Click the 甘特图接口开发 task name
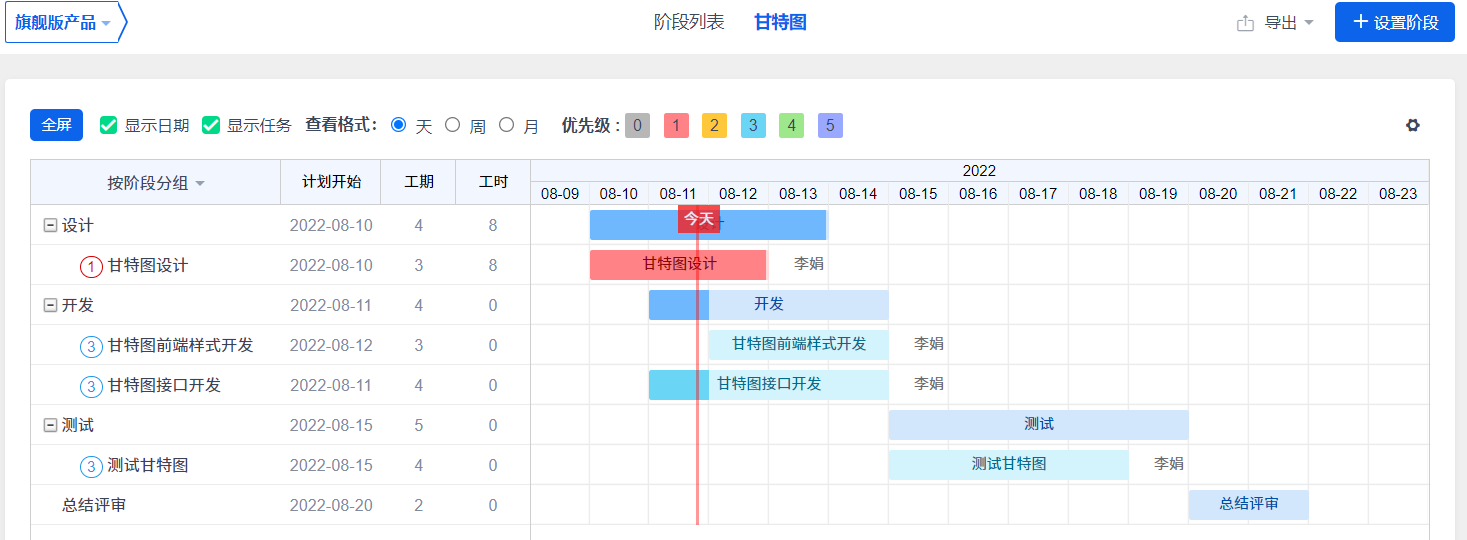Viewport: 1467px width, 540px height. pyautogui.click(x=164, y=385)
